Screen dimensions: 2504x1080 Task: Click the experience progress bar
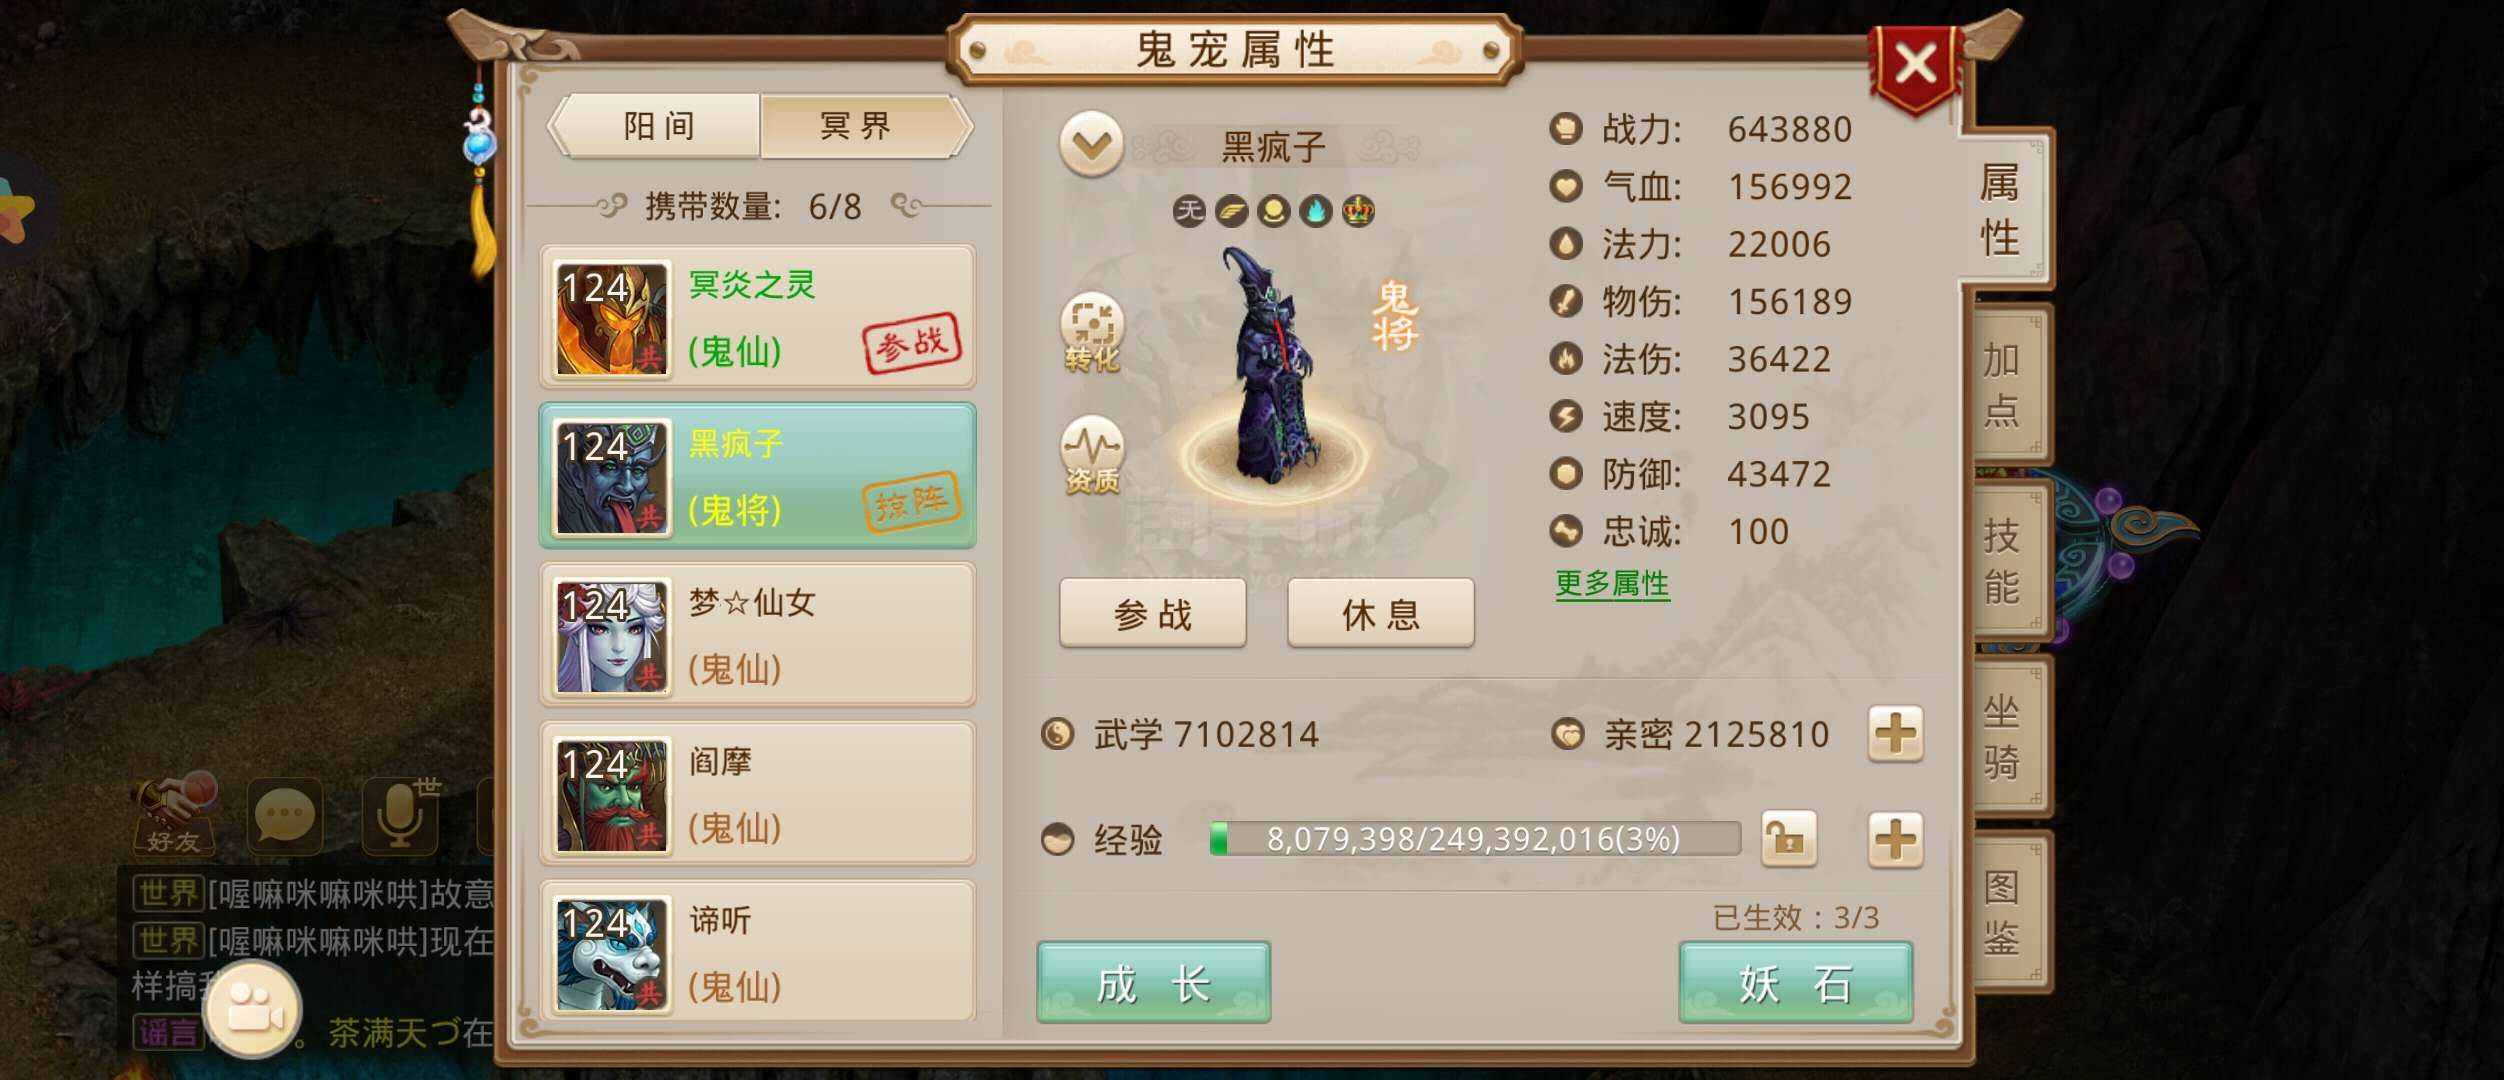pos(1475,839)
